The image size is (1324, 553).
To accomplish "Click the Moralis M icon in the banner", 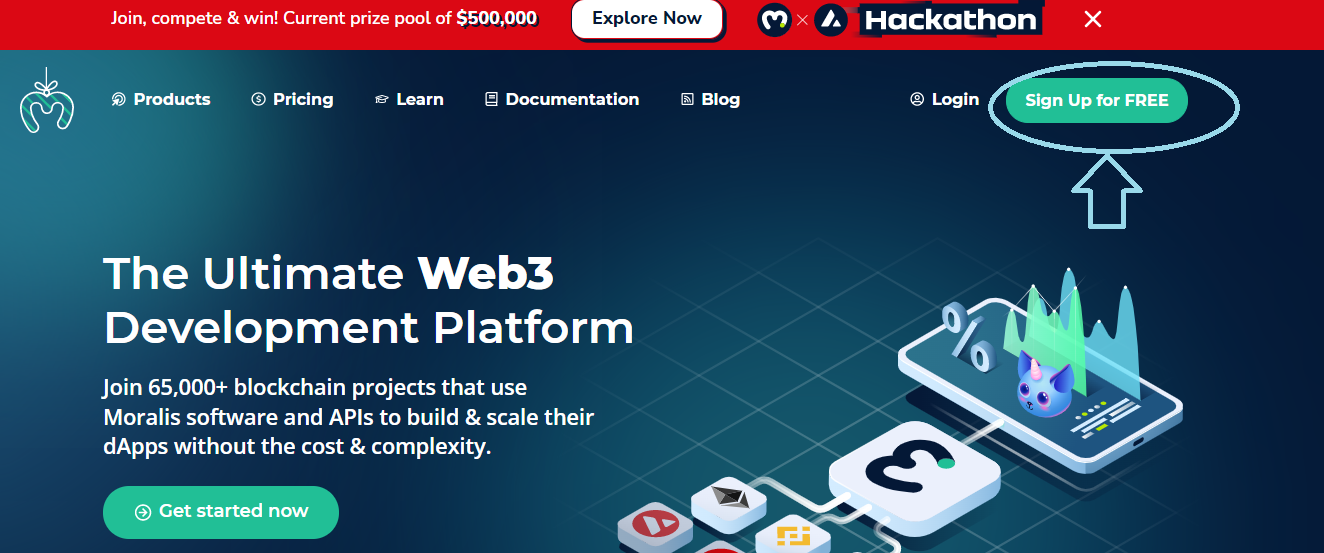I will tap(775, 19).
